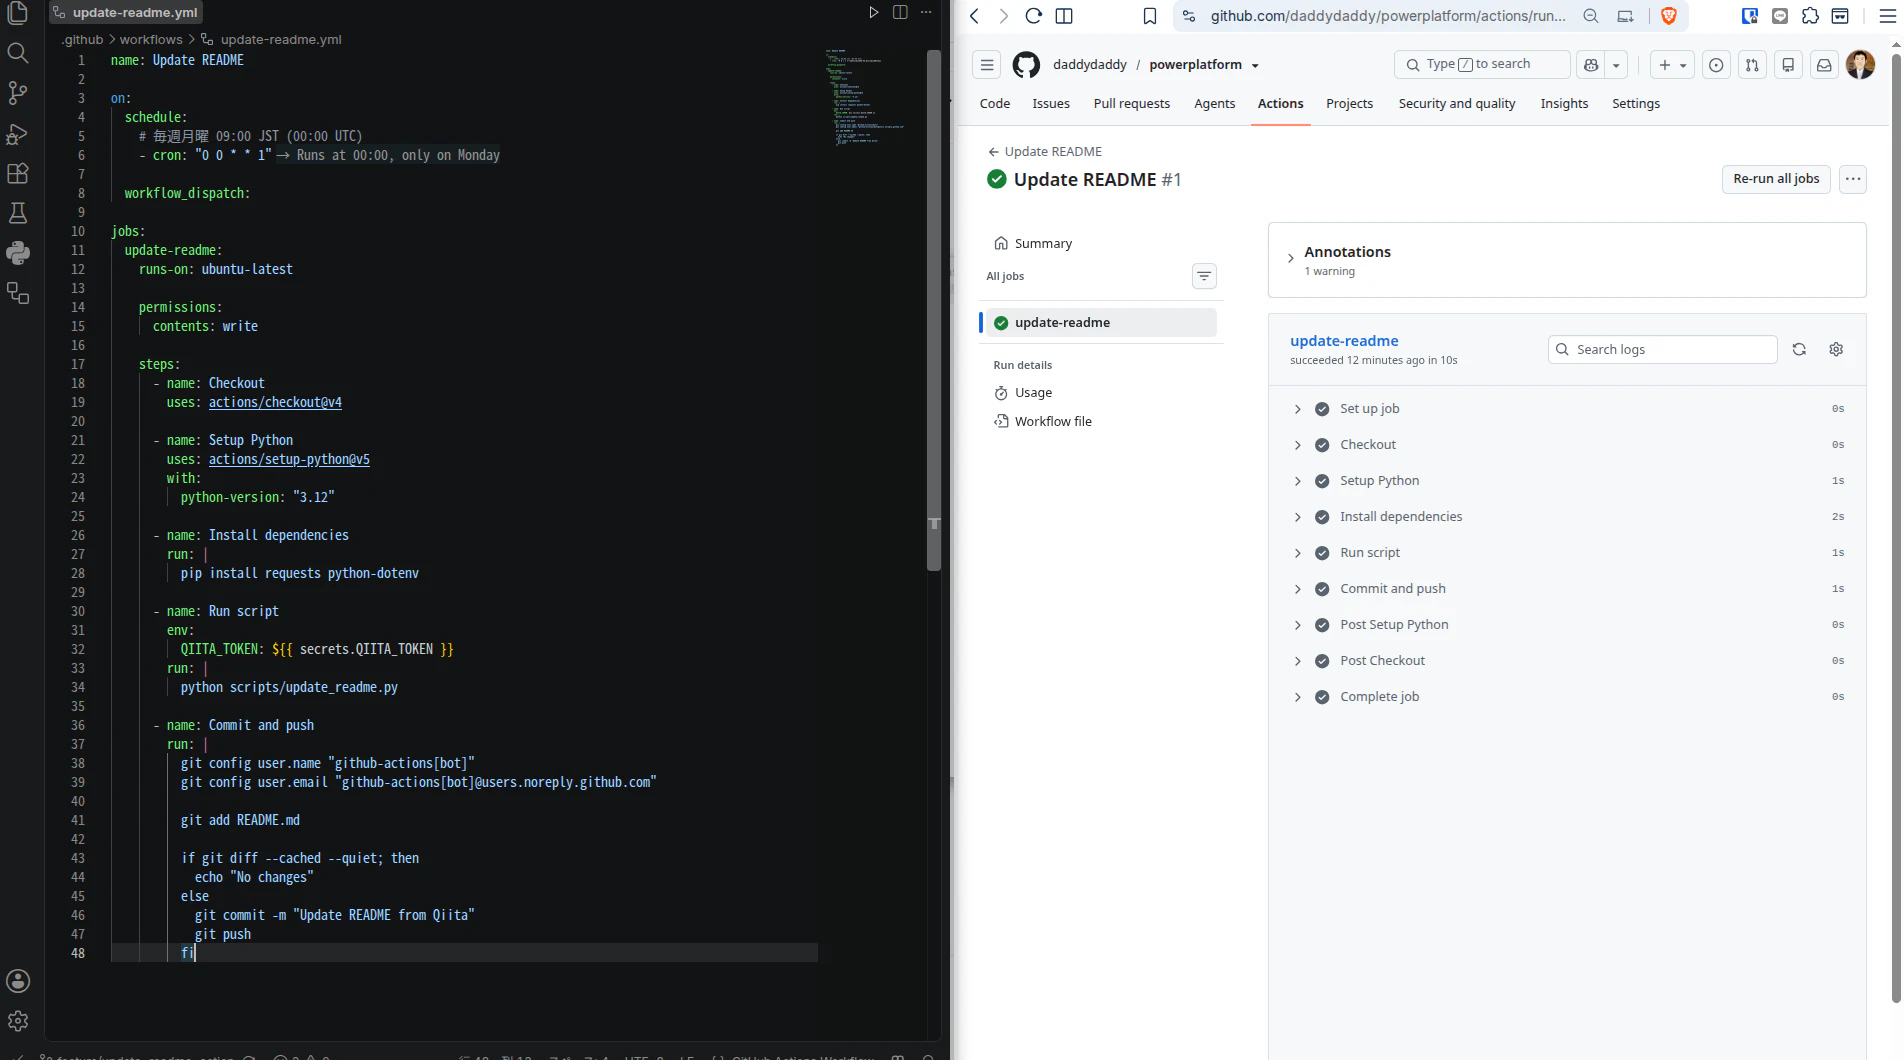Open the Insights tab
The height and width of the screenshot is (1060, 1904).
(x=1564, y=103)
